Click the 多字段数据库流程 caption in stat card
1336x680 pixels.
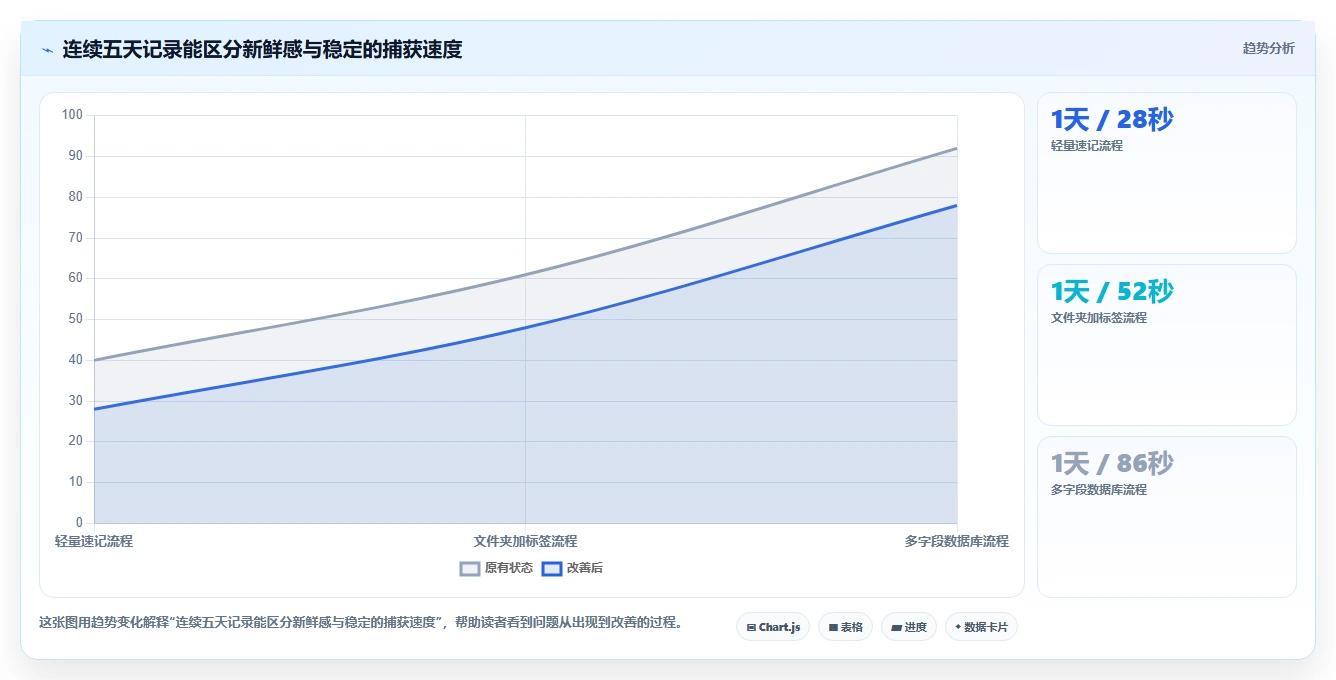(x=1099, y=490)
